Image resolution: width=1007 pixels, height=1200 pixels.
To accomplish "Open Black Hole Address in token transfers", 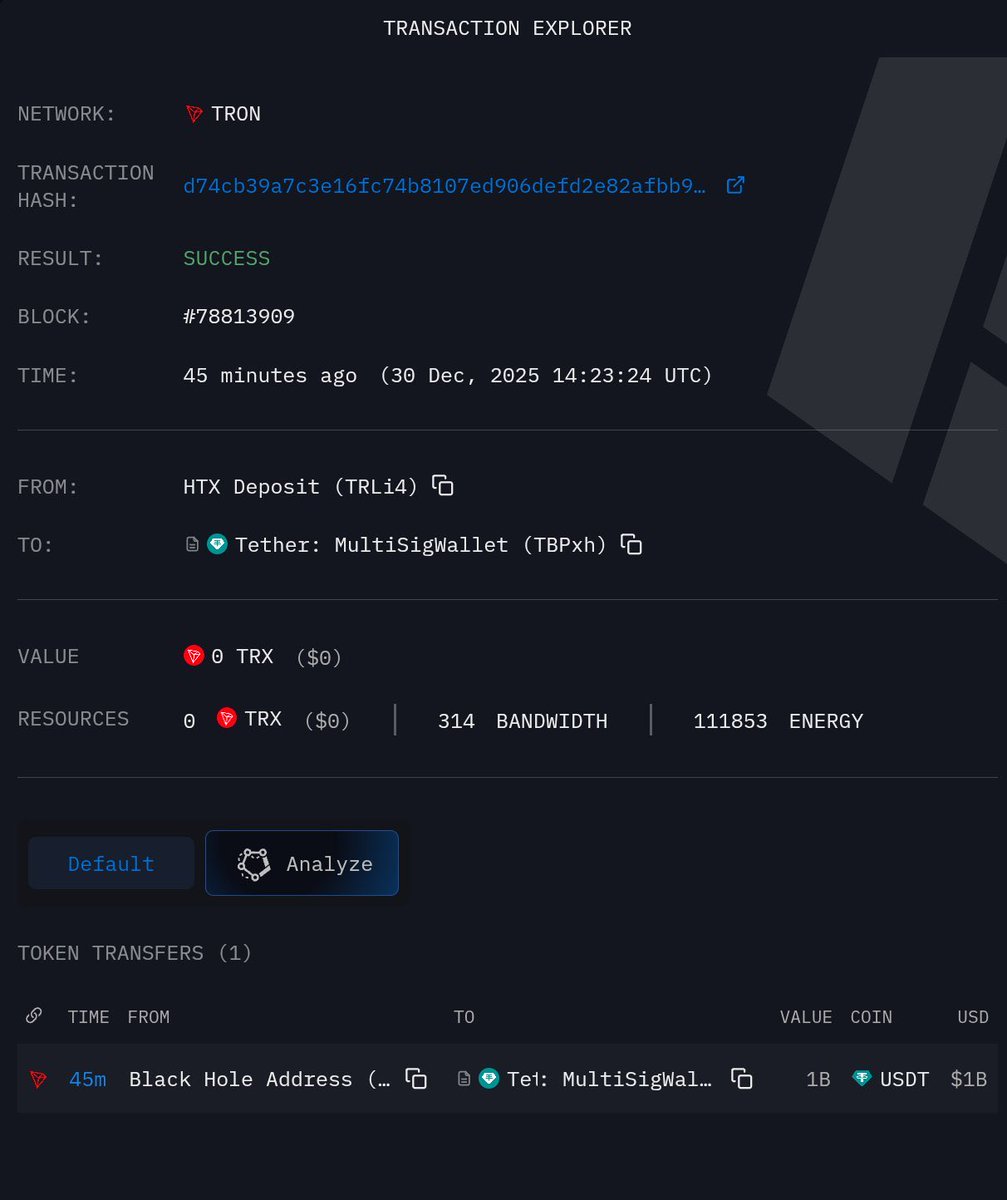I will click(260, 1079).
